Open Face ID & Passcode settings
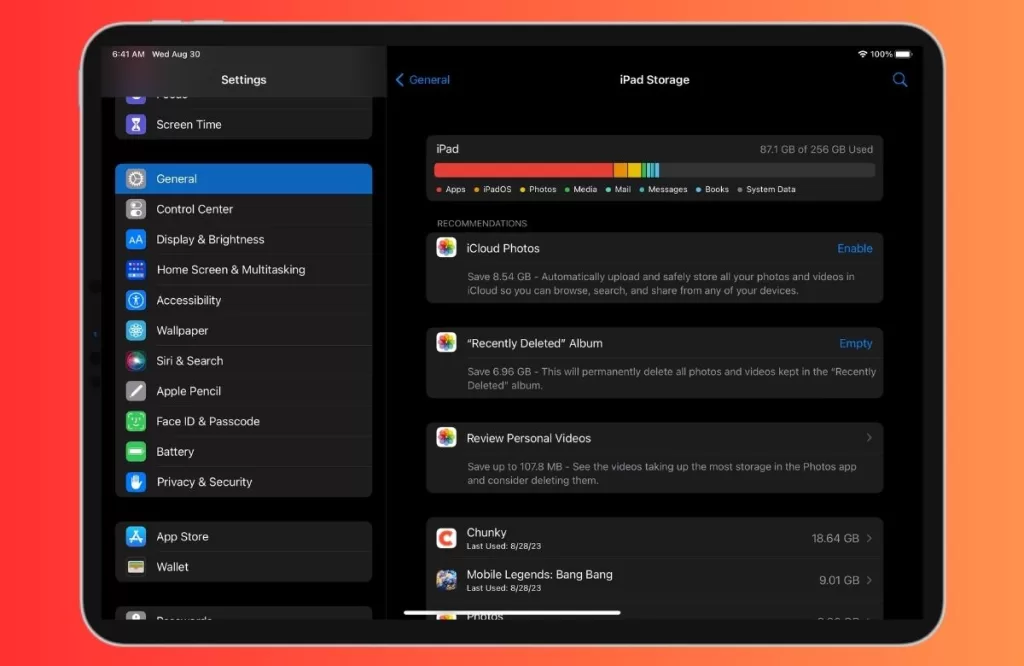 (x=244, y=421)
